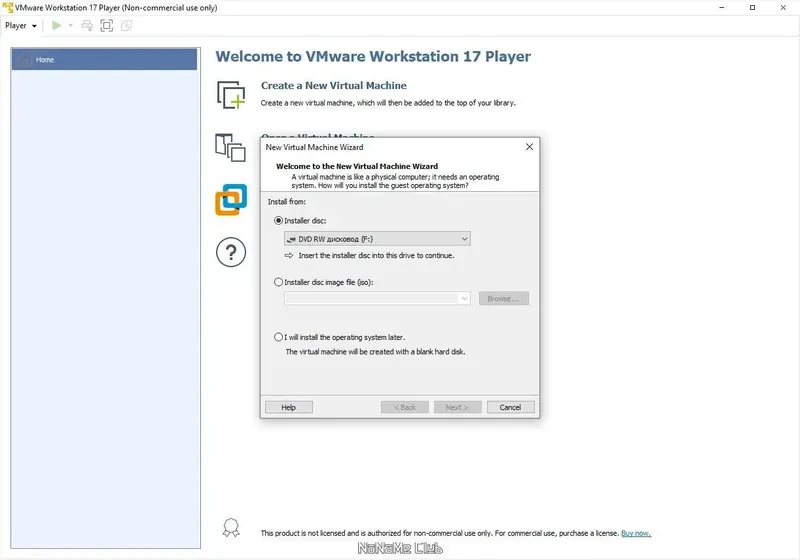Screen dimensions: 800x560
Task: Click the Back button in wizard
Action: (x=405, y=407)
